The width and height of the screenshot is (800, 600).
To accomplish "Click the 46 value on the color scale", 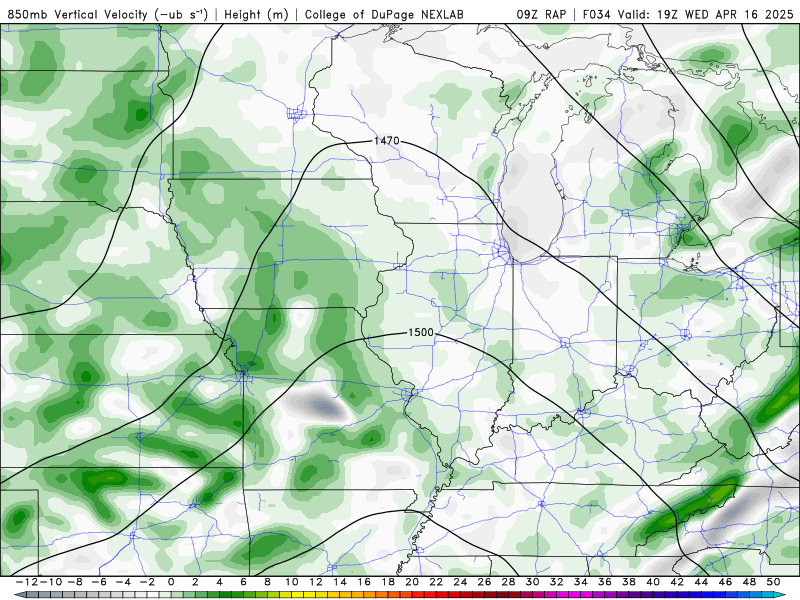I will pos(726,582).
